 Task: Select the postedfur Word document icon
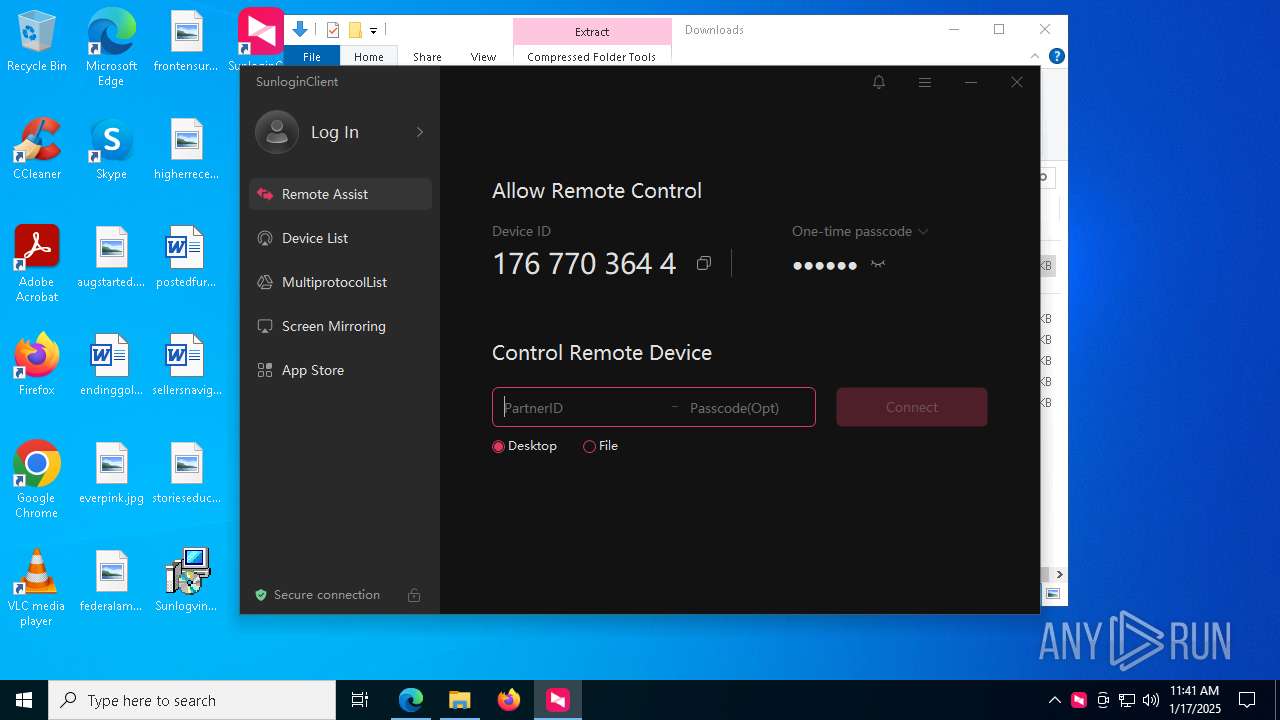coord(186,258)
